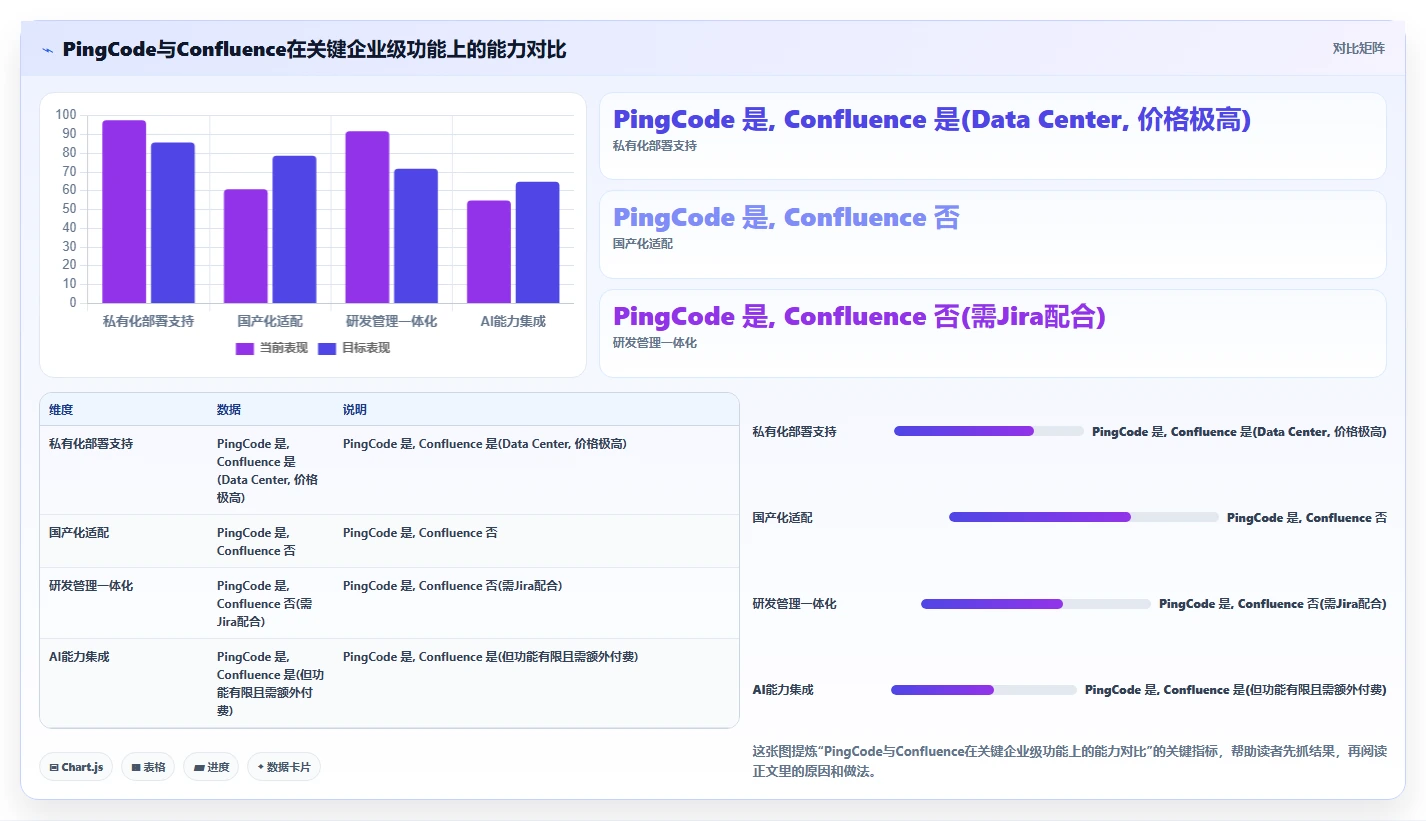Click the 国产化适配 x-axis label in chart
The image size is (1426, 821).
tap(270, 321)
